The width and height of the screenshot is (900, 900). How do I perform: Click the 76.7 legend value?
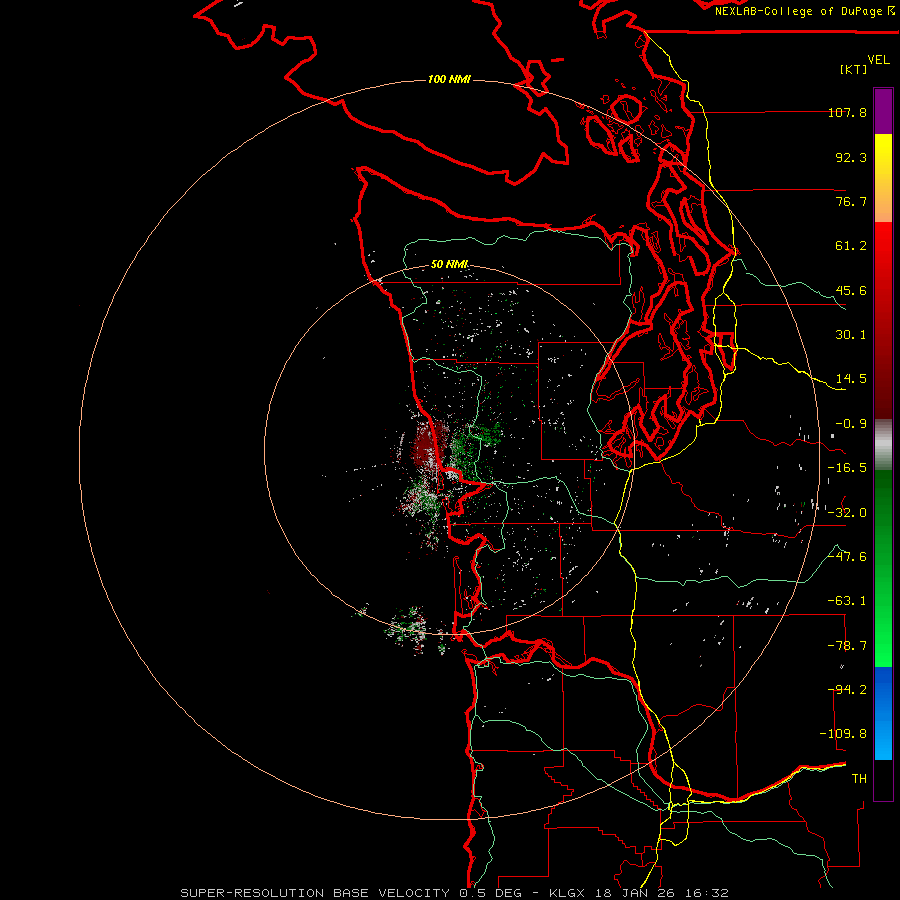[851, 201]
